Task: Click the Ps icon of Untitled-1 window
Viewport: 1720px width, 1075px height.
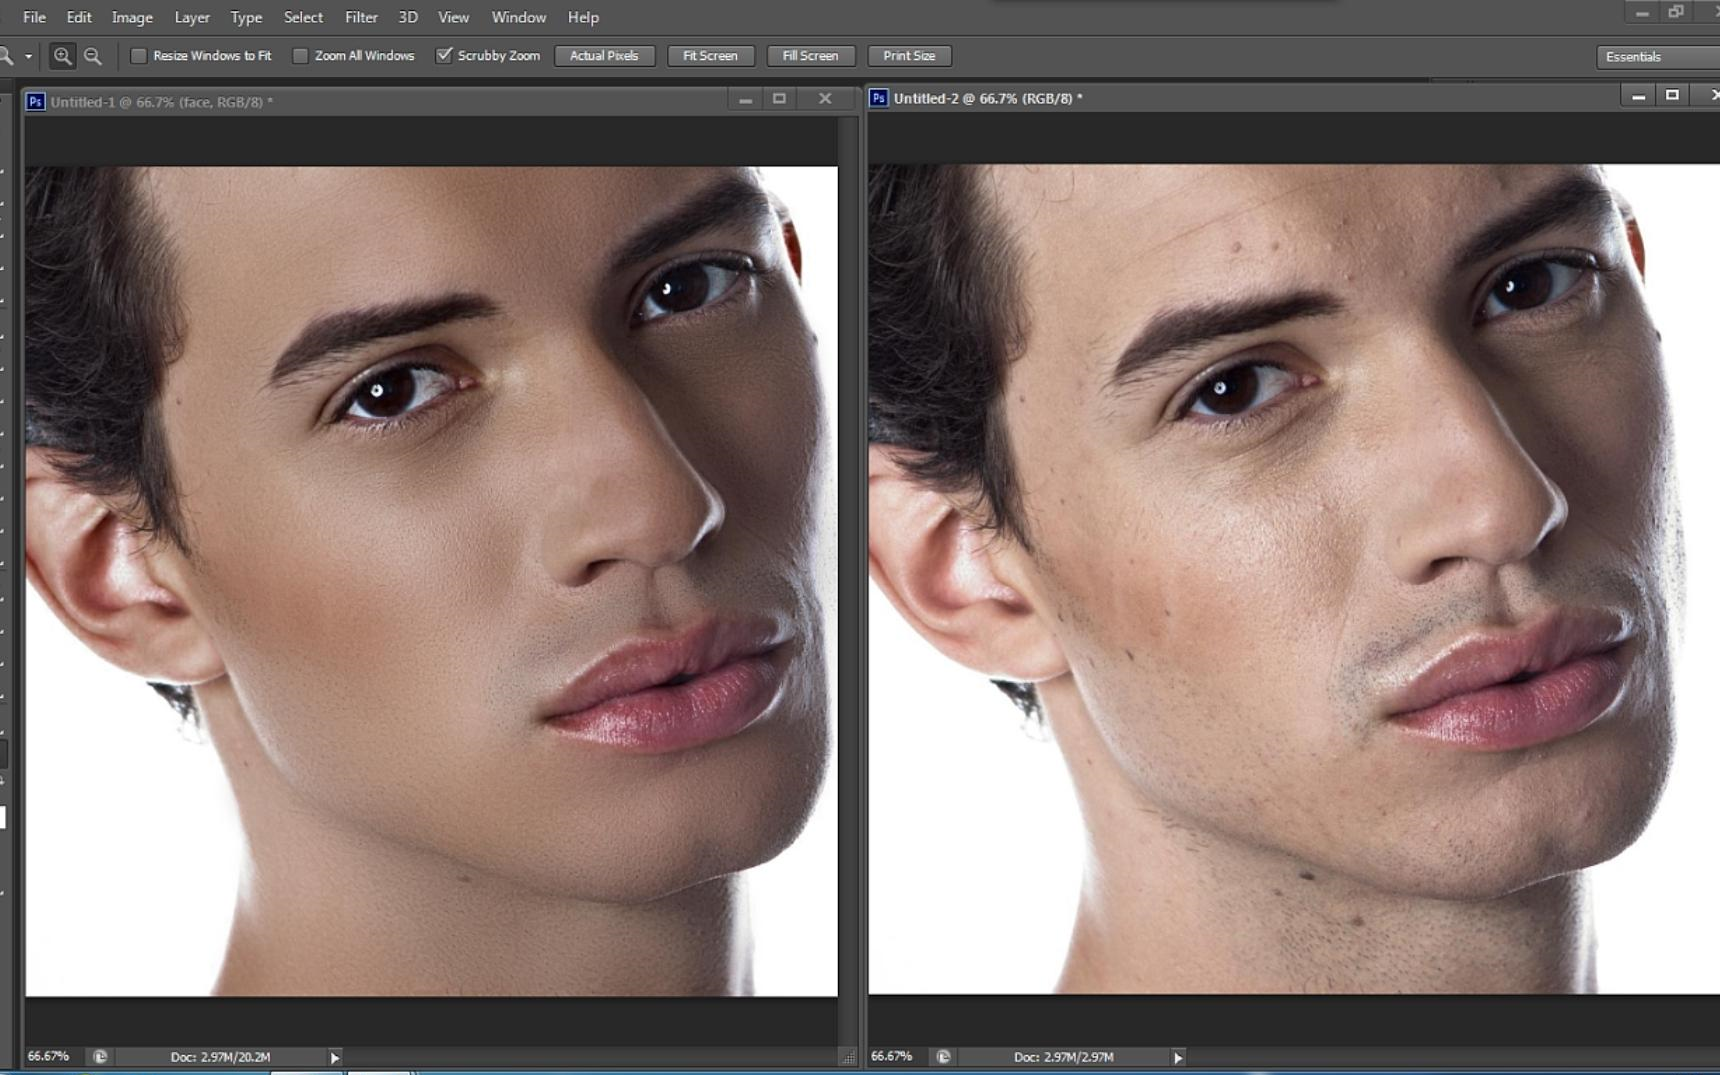Action: (x=35, y=102)
